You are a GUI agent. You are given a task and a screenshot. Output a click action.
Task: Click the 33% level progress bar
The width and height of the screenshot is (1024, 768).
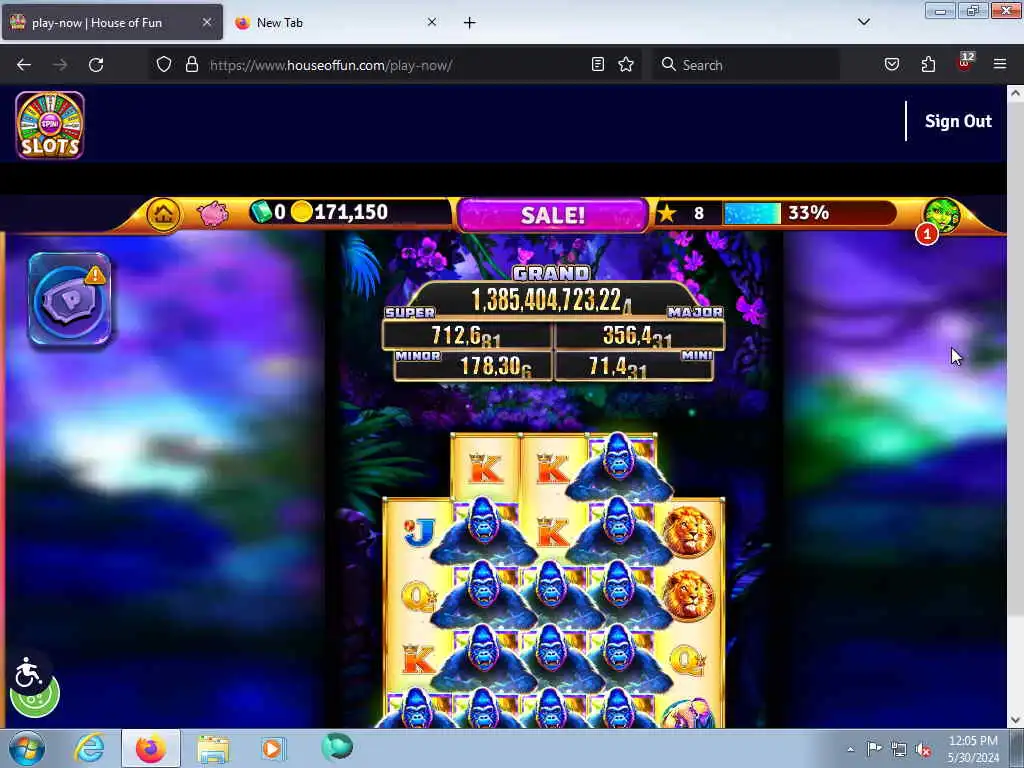808,213
